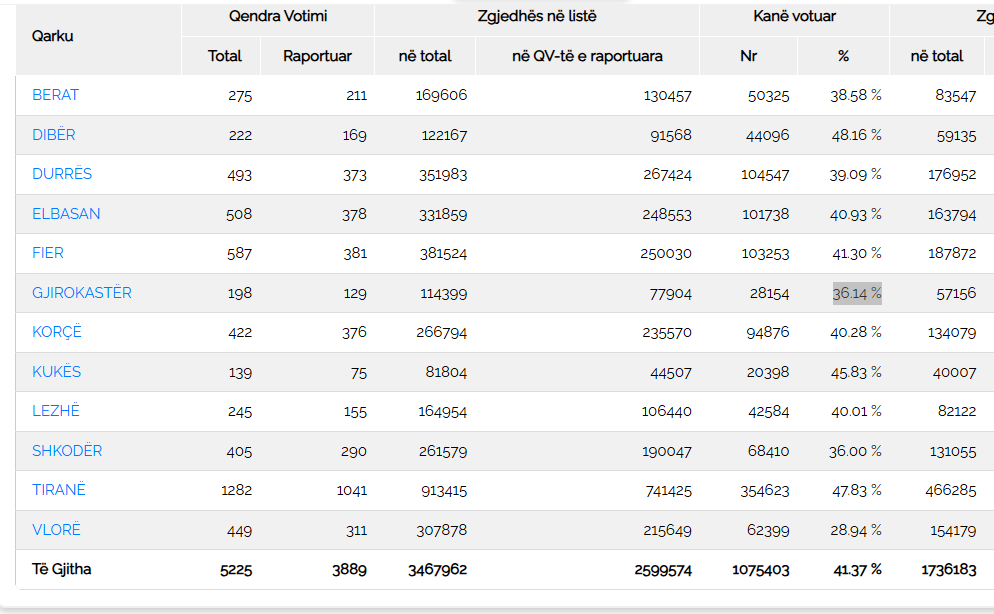The image size is (994, 614).
Task: Click the TIRANË link
Action: pyautogui.click(x=59, y=490)
